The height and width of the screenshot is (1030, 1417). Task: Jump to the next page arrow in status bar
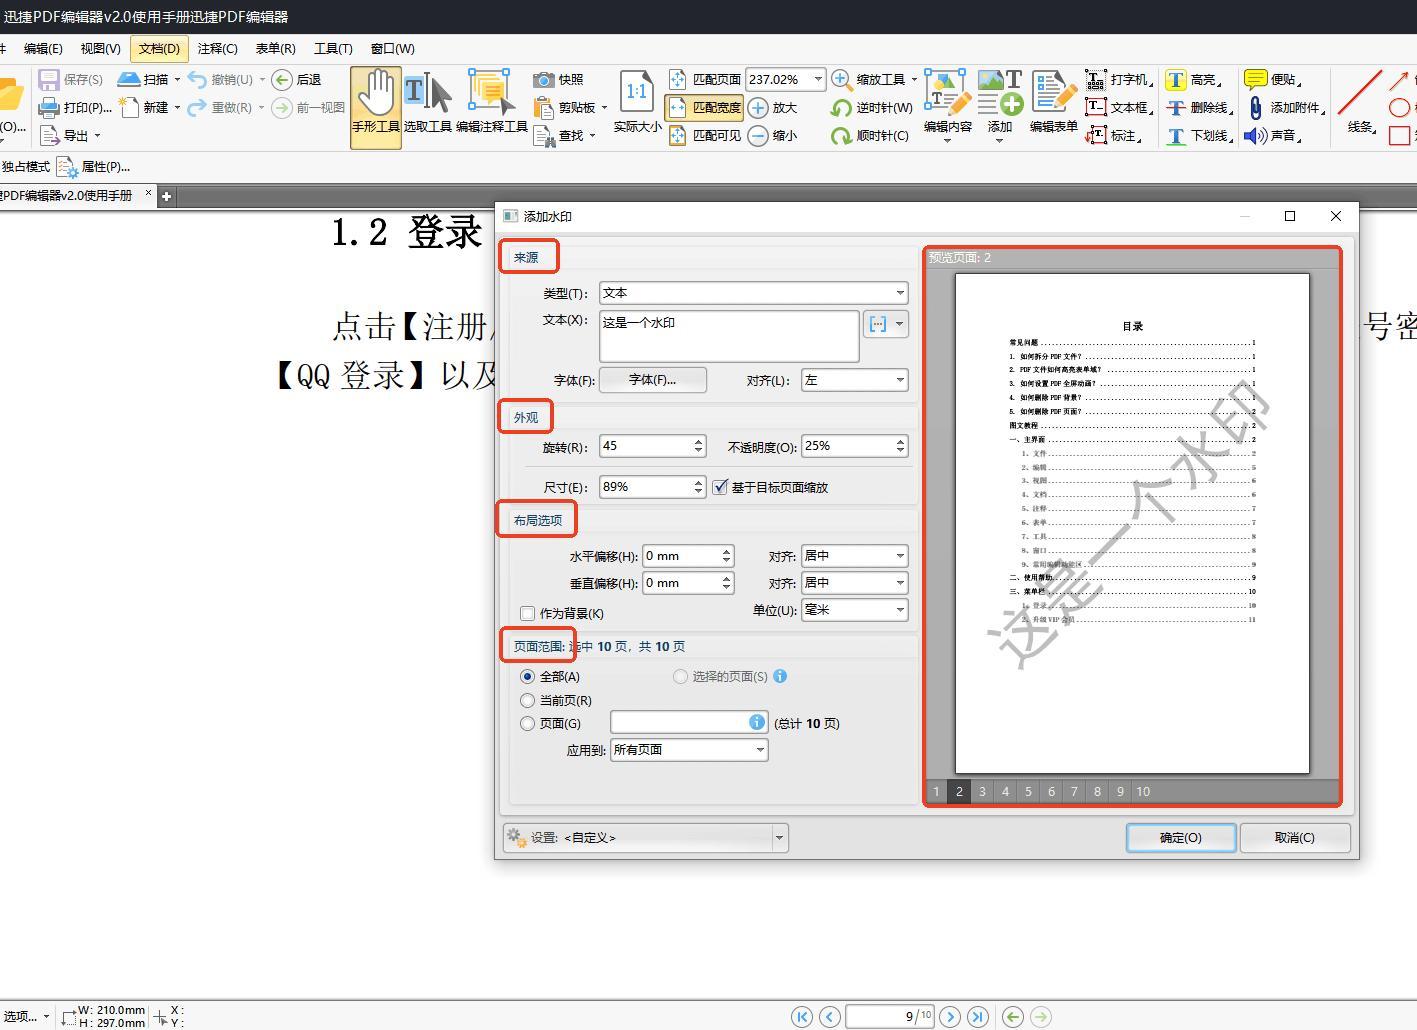[950, 1017]
